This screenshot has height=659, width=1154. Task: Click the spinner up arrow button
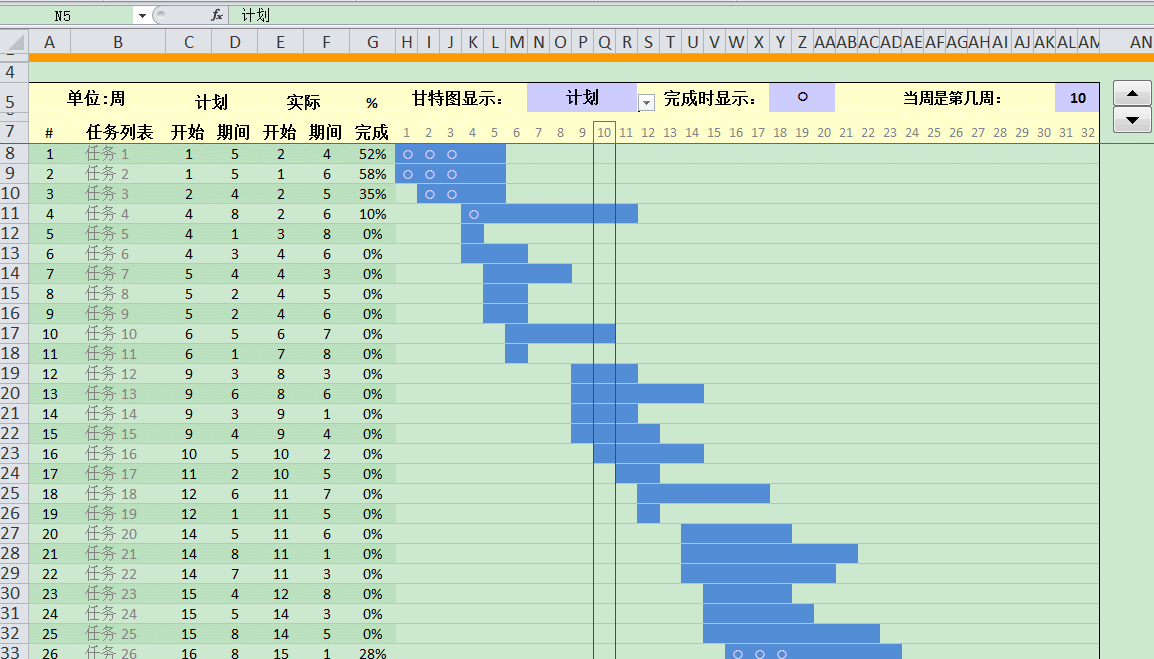[x=1133, y=94]
